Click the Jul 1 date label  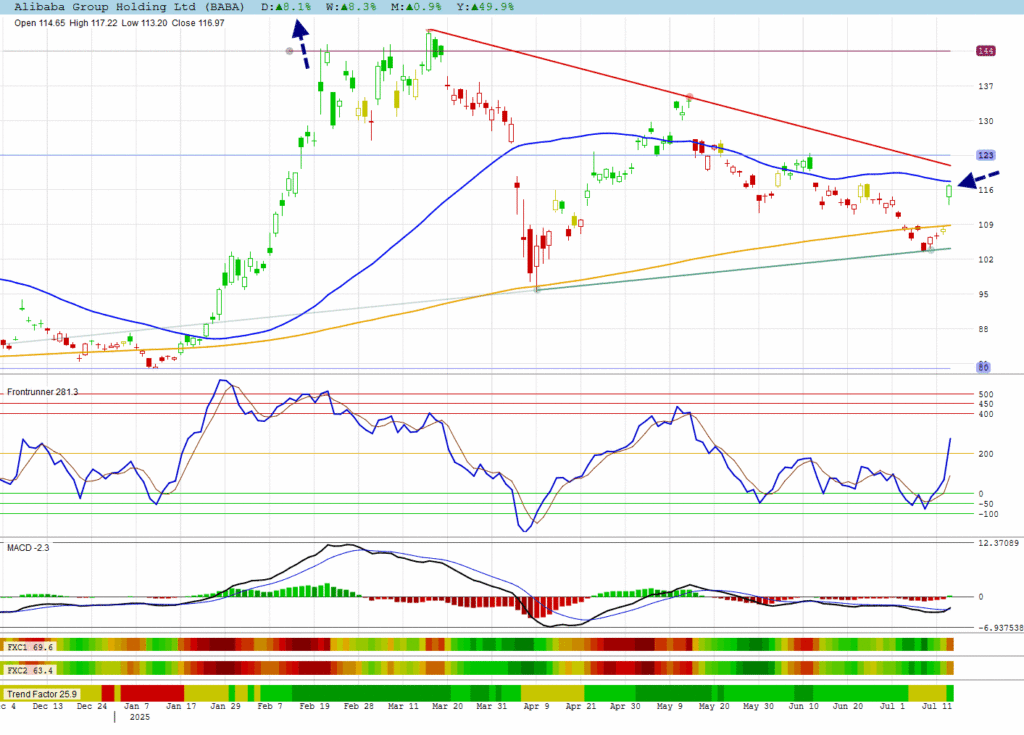[892, 706]
